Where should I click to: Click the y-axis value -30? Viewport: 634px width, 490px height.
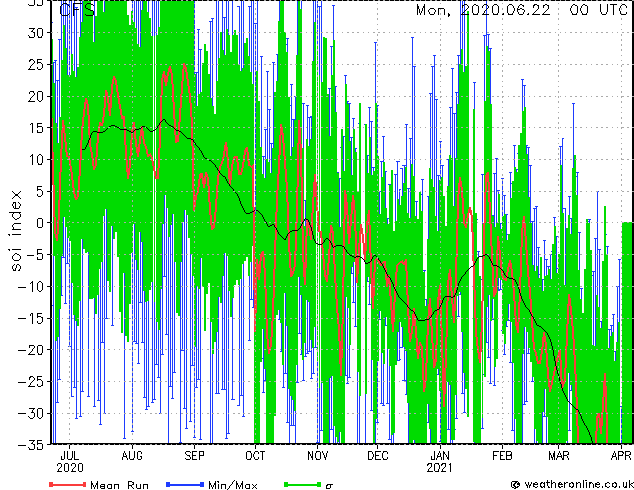[31, 413]
